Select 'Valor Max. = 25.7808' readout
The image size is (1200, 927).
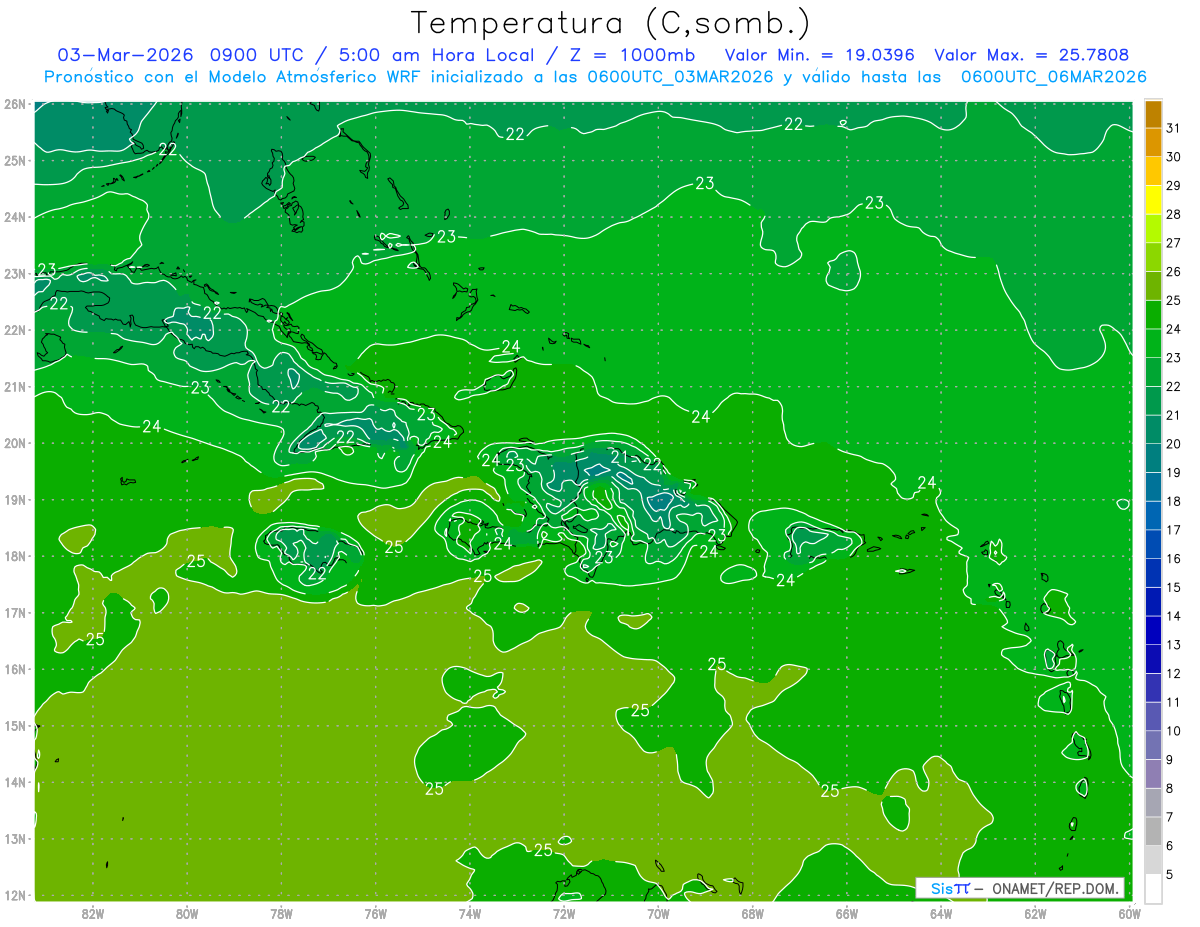[x=1031, y=55]
